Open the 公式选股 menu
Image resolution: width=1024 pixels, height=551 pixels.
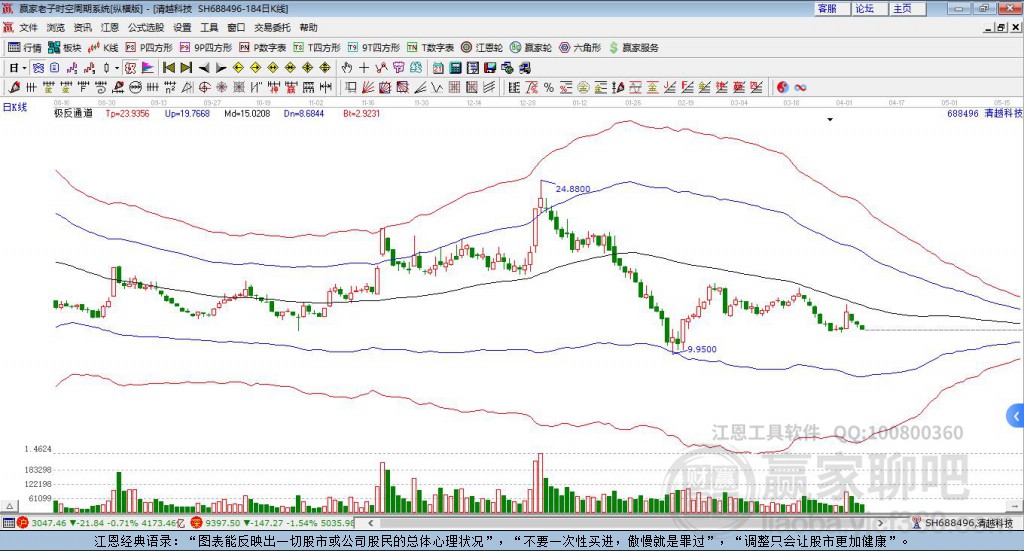[146, 27]
